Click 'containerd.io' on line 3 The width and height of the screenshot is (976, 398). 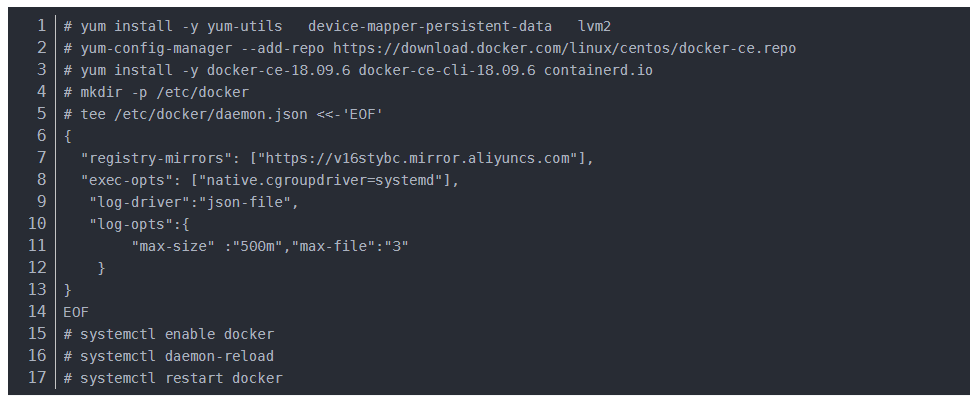[599, 70]
